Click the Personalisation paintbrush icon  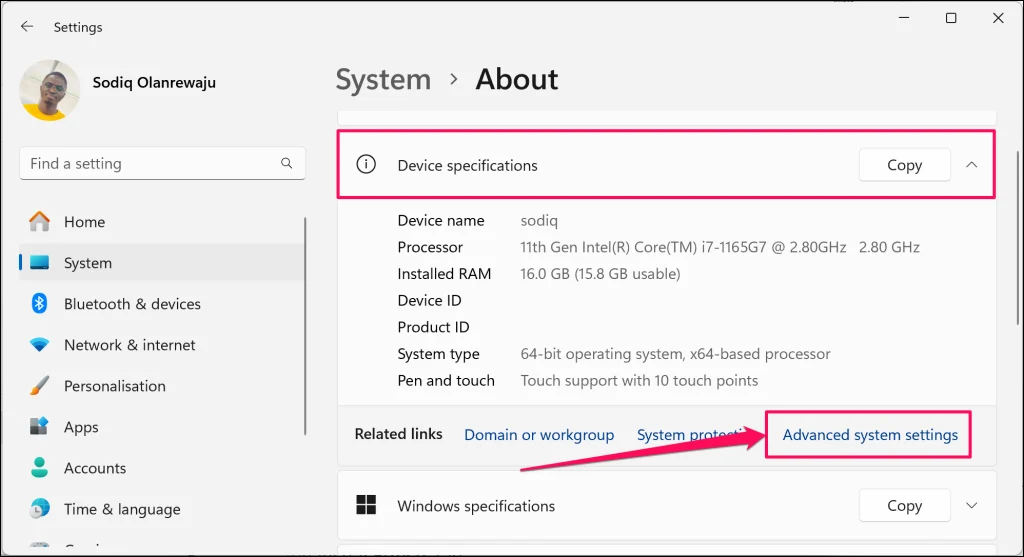(40, 386)
